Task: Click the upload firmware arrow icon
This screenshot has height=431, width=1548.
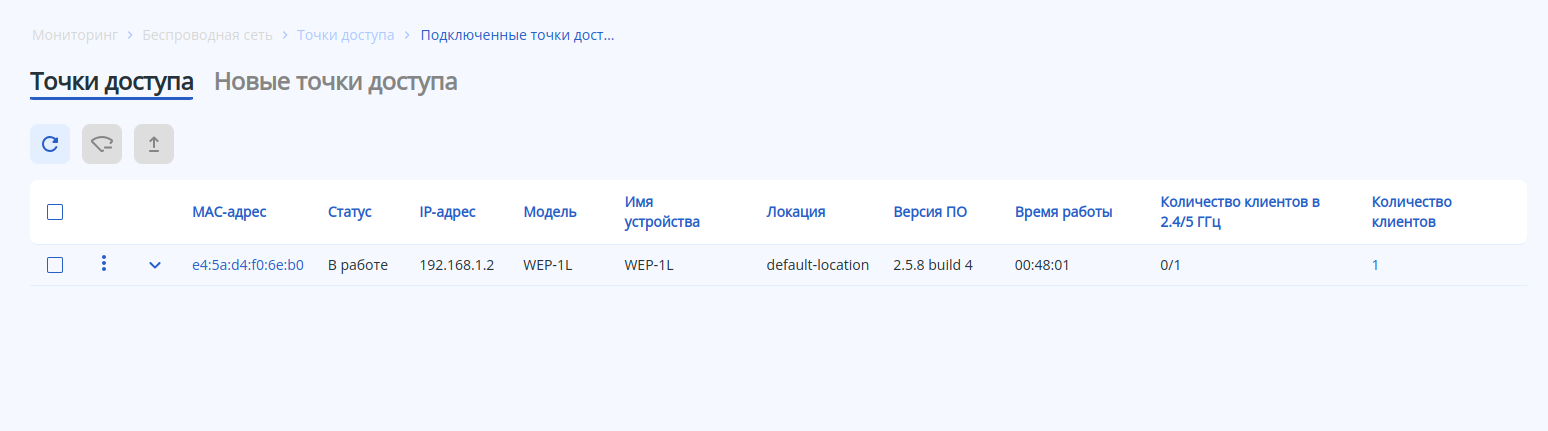Action: click(154, 144)
